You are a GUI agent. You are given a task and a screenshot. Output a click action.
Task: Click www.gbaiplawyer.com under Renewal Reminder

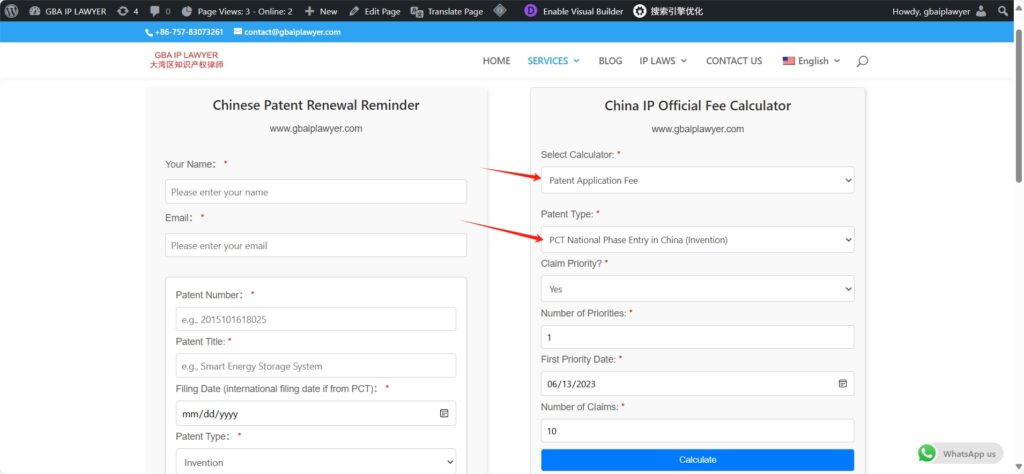pyautogui.click(x=316, y=129)
